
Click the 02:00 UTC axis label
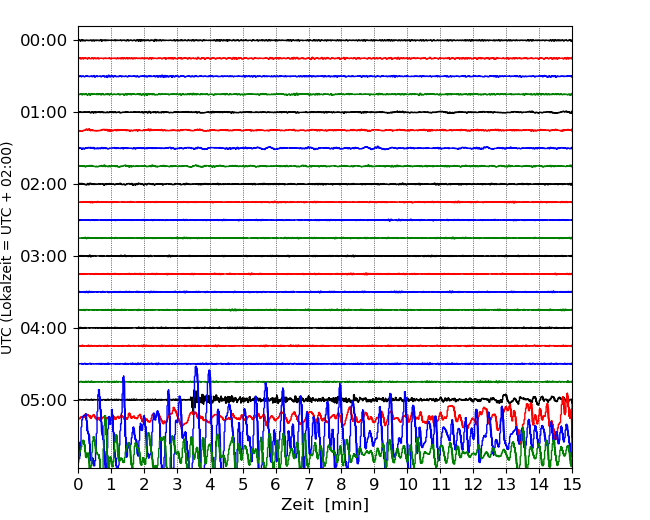click(x=44, y=185)
